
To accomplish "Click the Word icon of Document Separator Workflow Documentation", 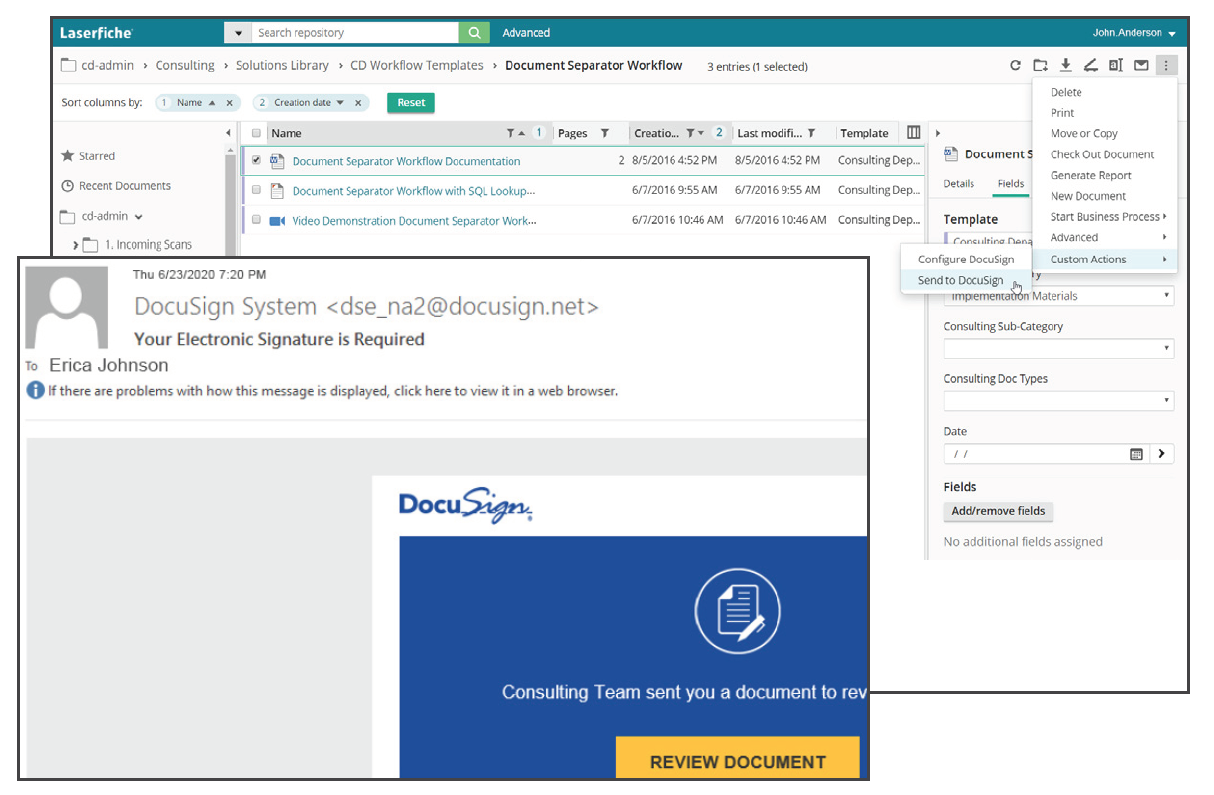I will coord(277,161).
